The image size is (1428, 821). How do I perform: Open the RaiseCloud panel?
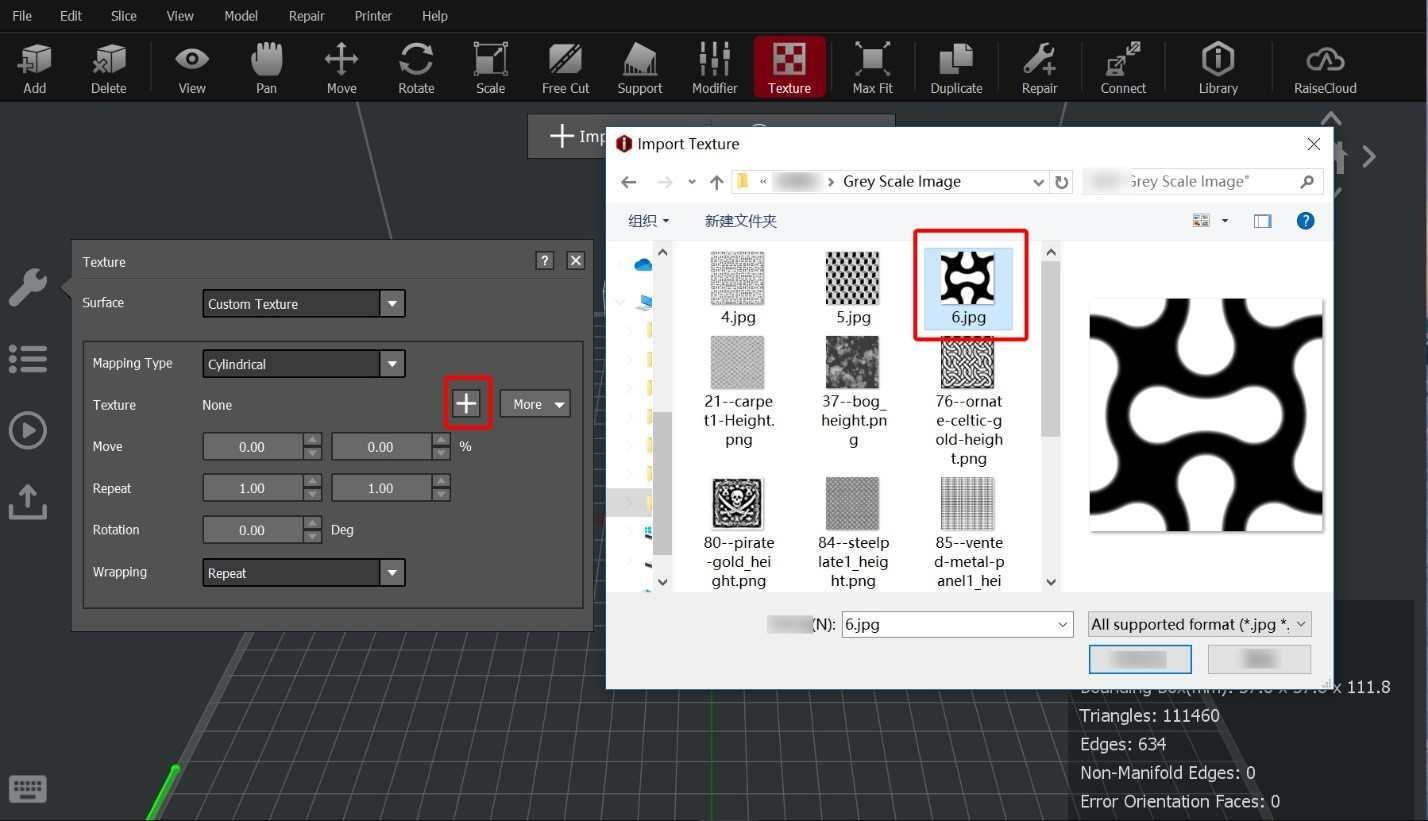click(x=1324, y=66)
